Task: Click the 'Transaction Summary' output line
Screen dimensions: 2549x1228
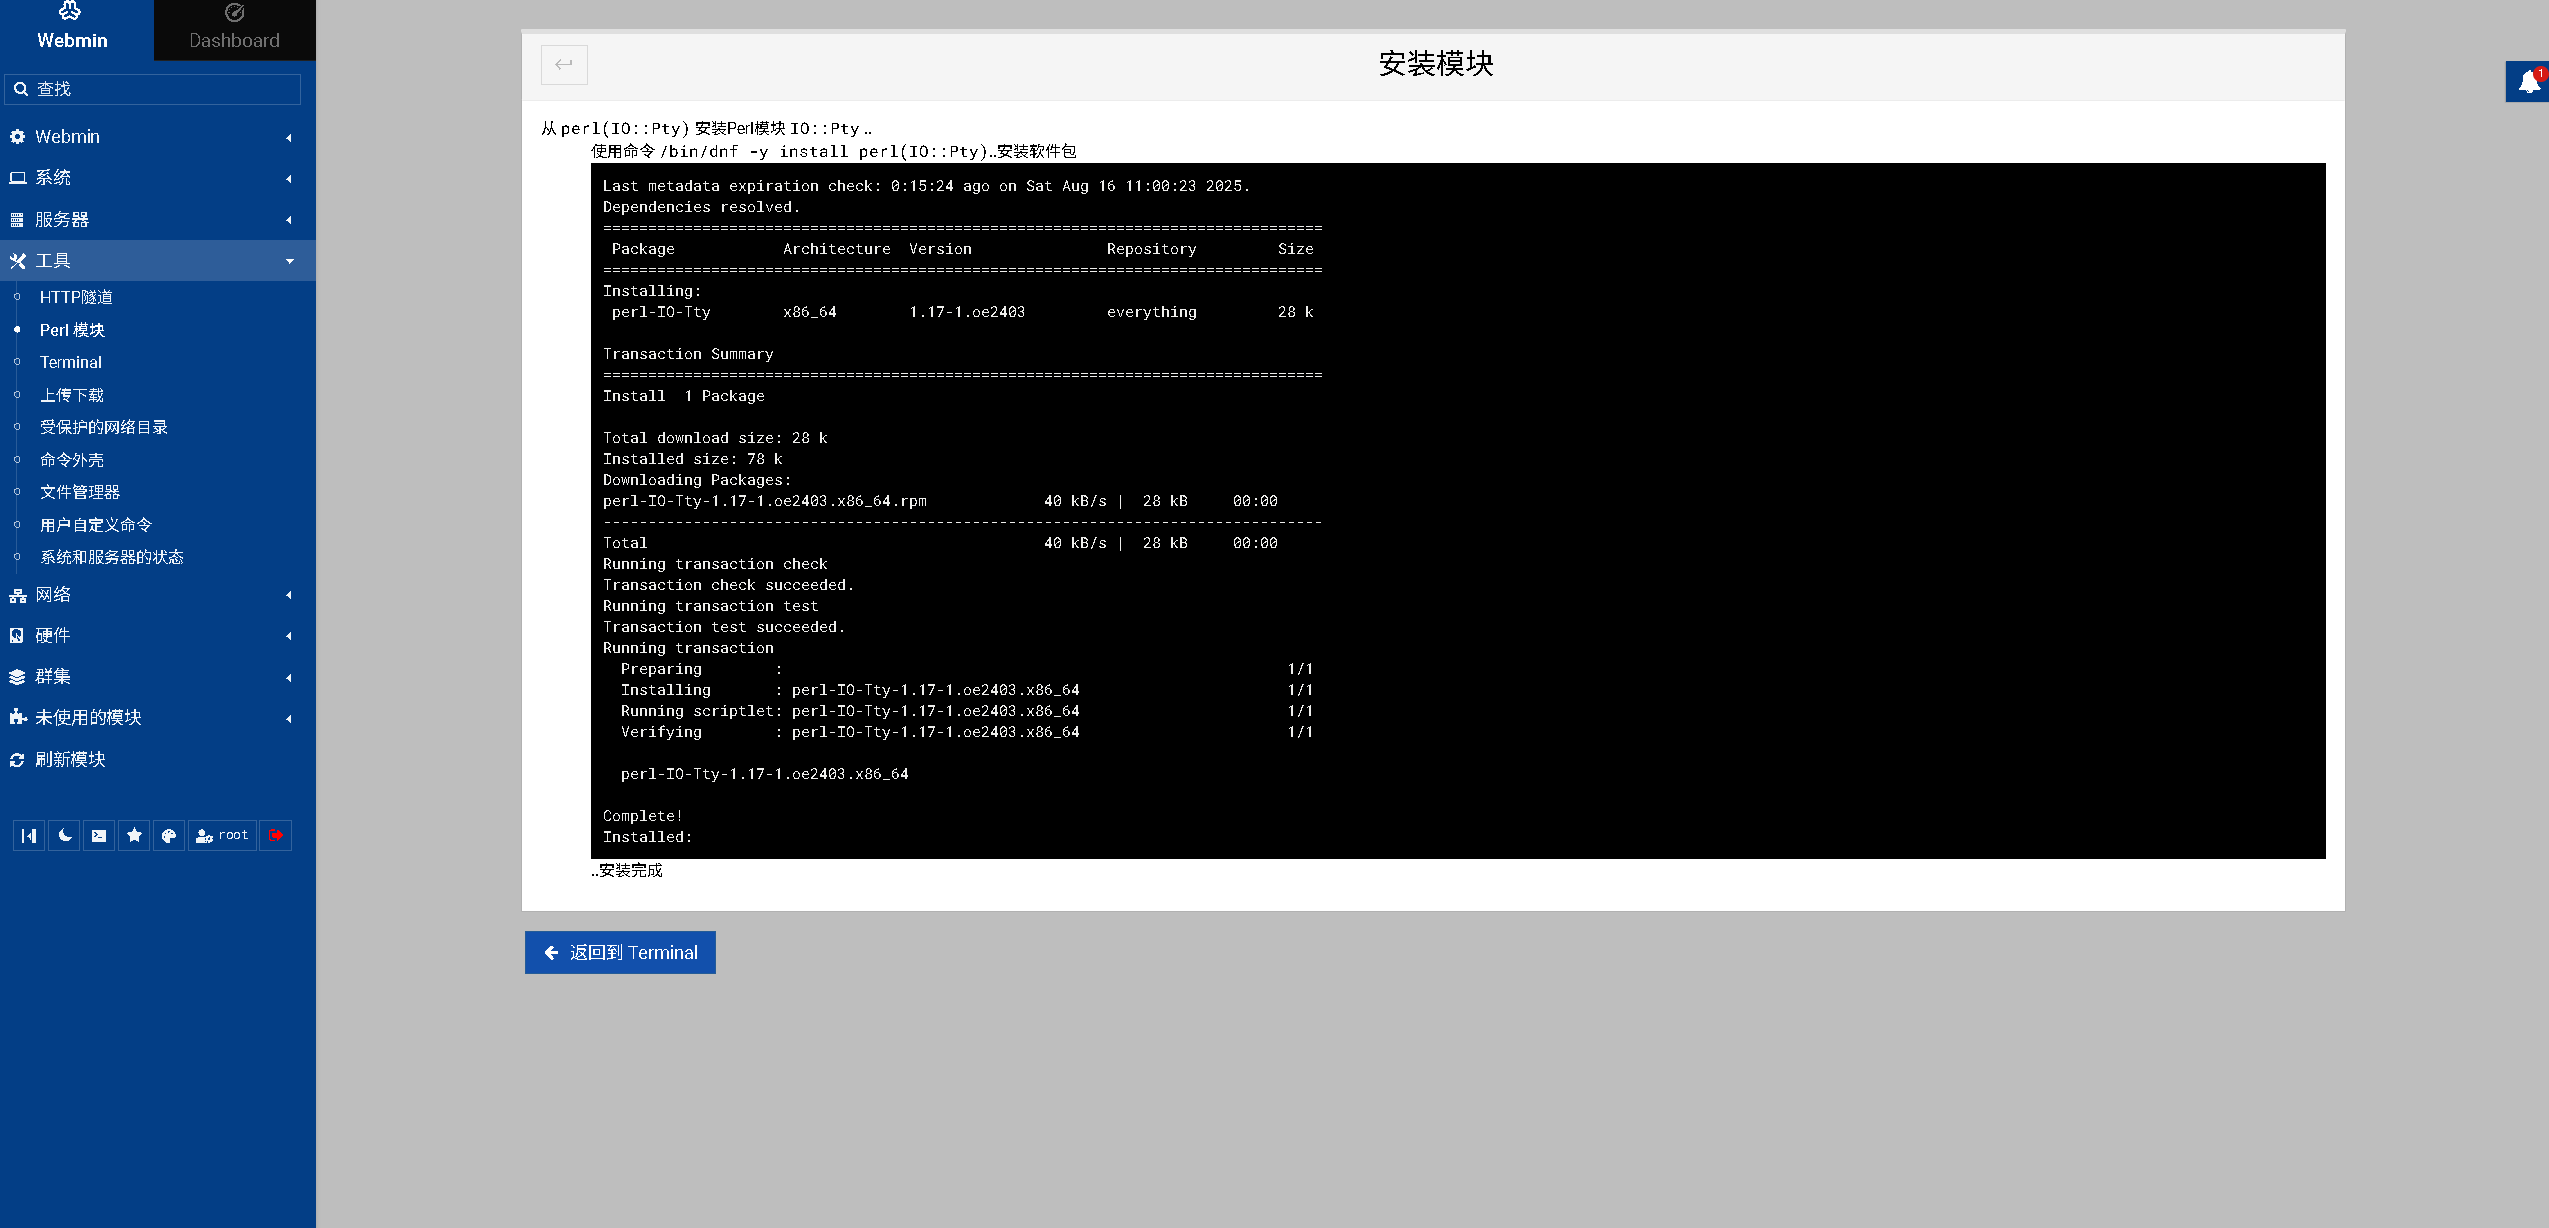Action: tap(688, 354)
